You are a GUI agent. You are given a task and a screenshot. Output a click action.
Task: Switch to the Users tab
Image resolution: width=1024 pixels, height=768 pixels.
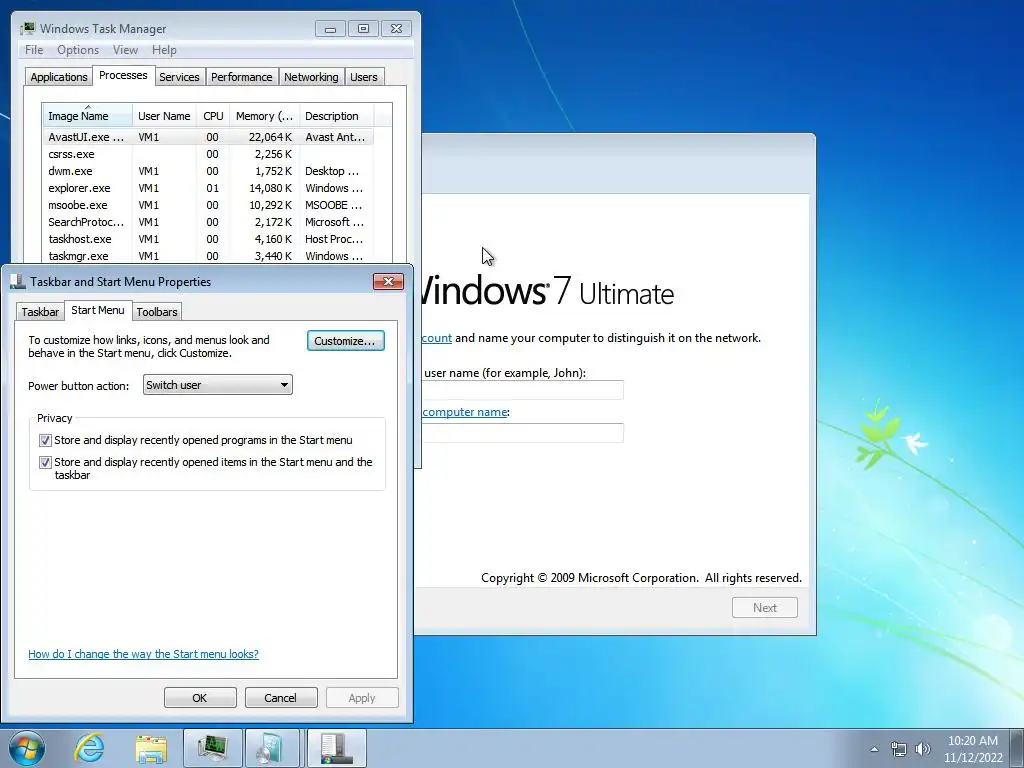click(364, 76)
